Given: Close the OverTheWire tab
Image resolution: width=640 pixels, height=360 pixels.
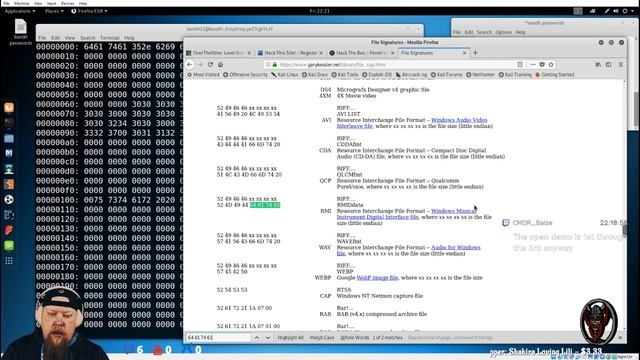Looking at the screenshot, I should point(249,53).
